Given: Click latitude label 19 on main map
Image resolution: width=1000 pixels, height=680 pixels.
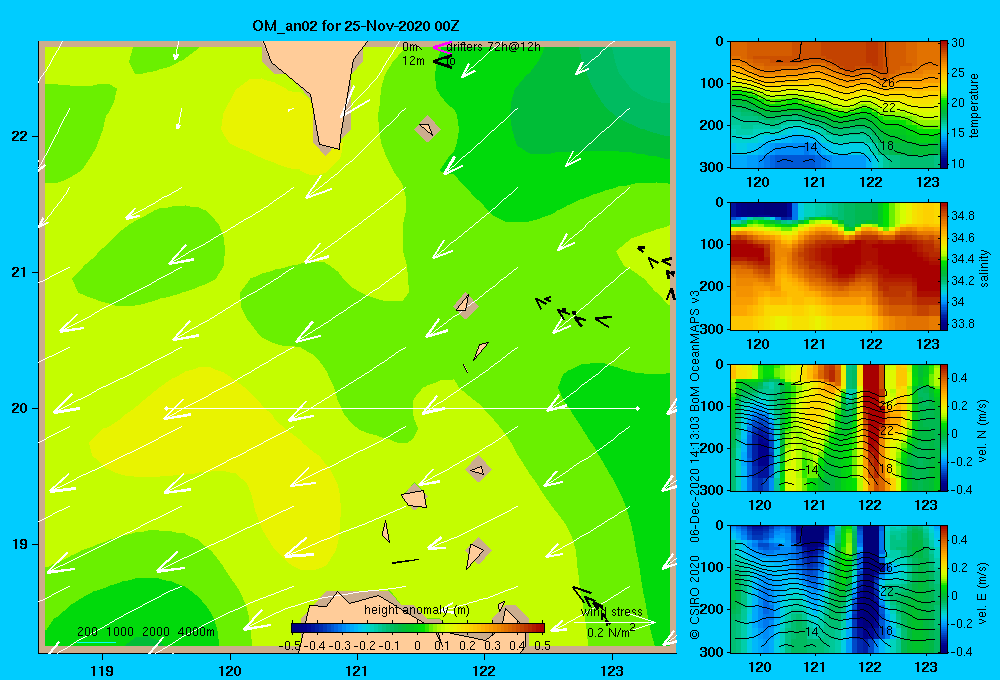Looking at the screenshot, I should (x=19, y=544).
